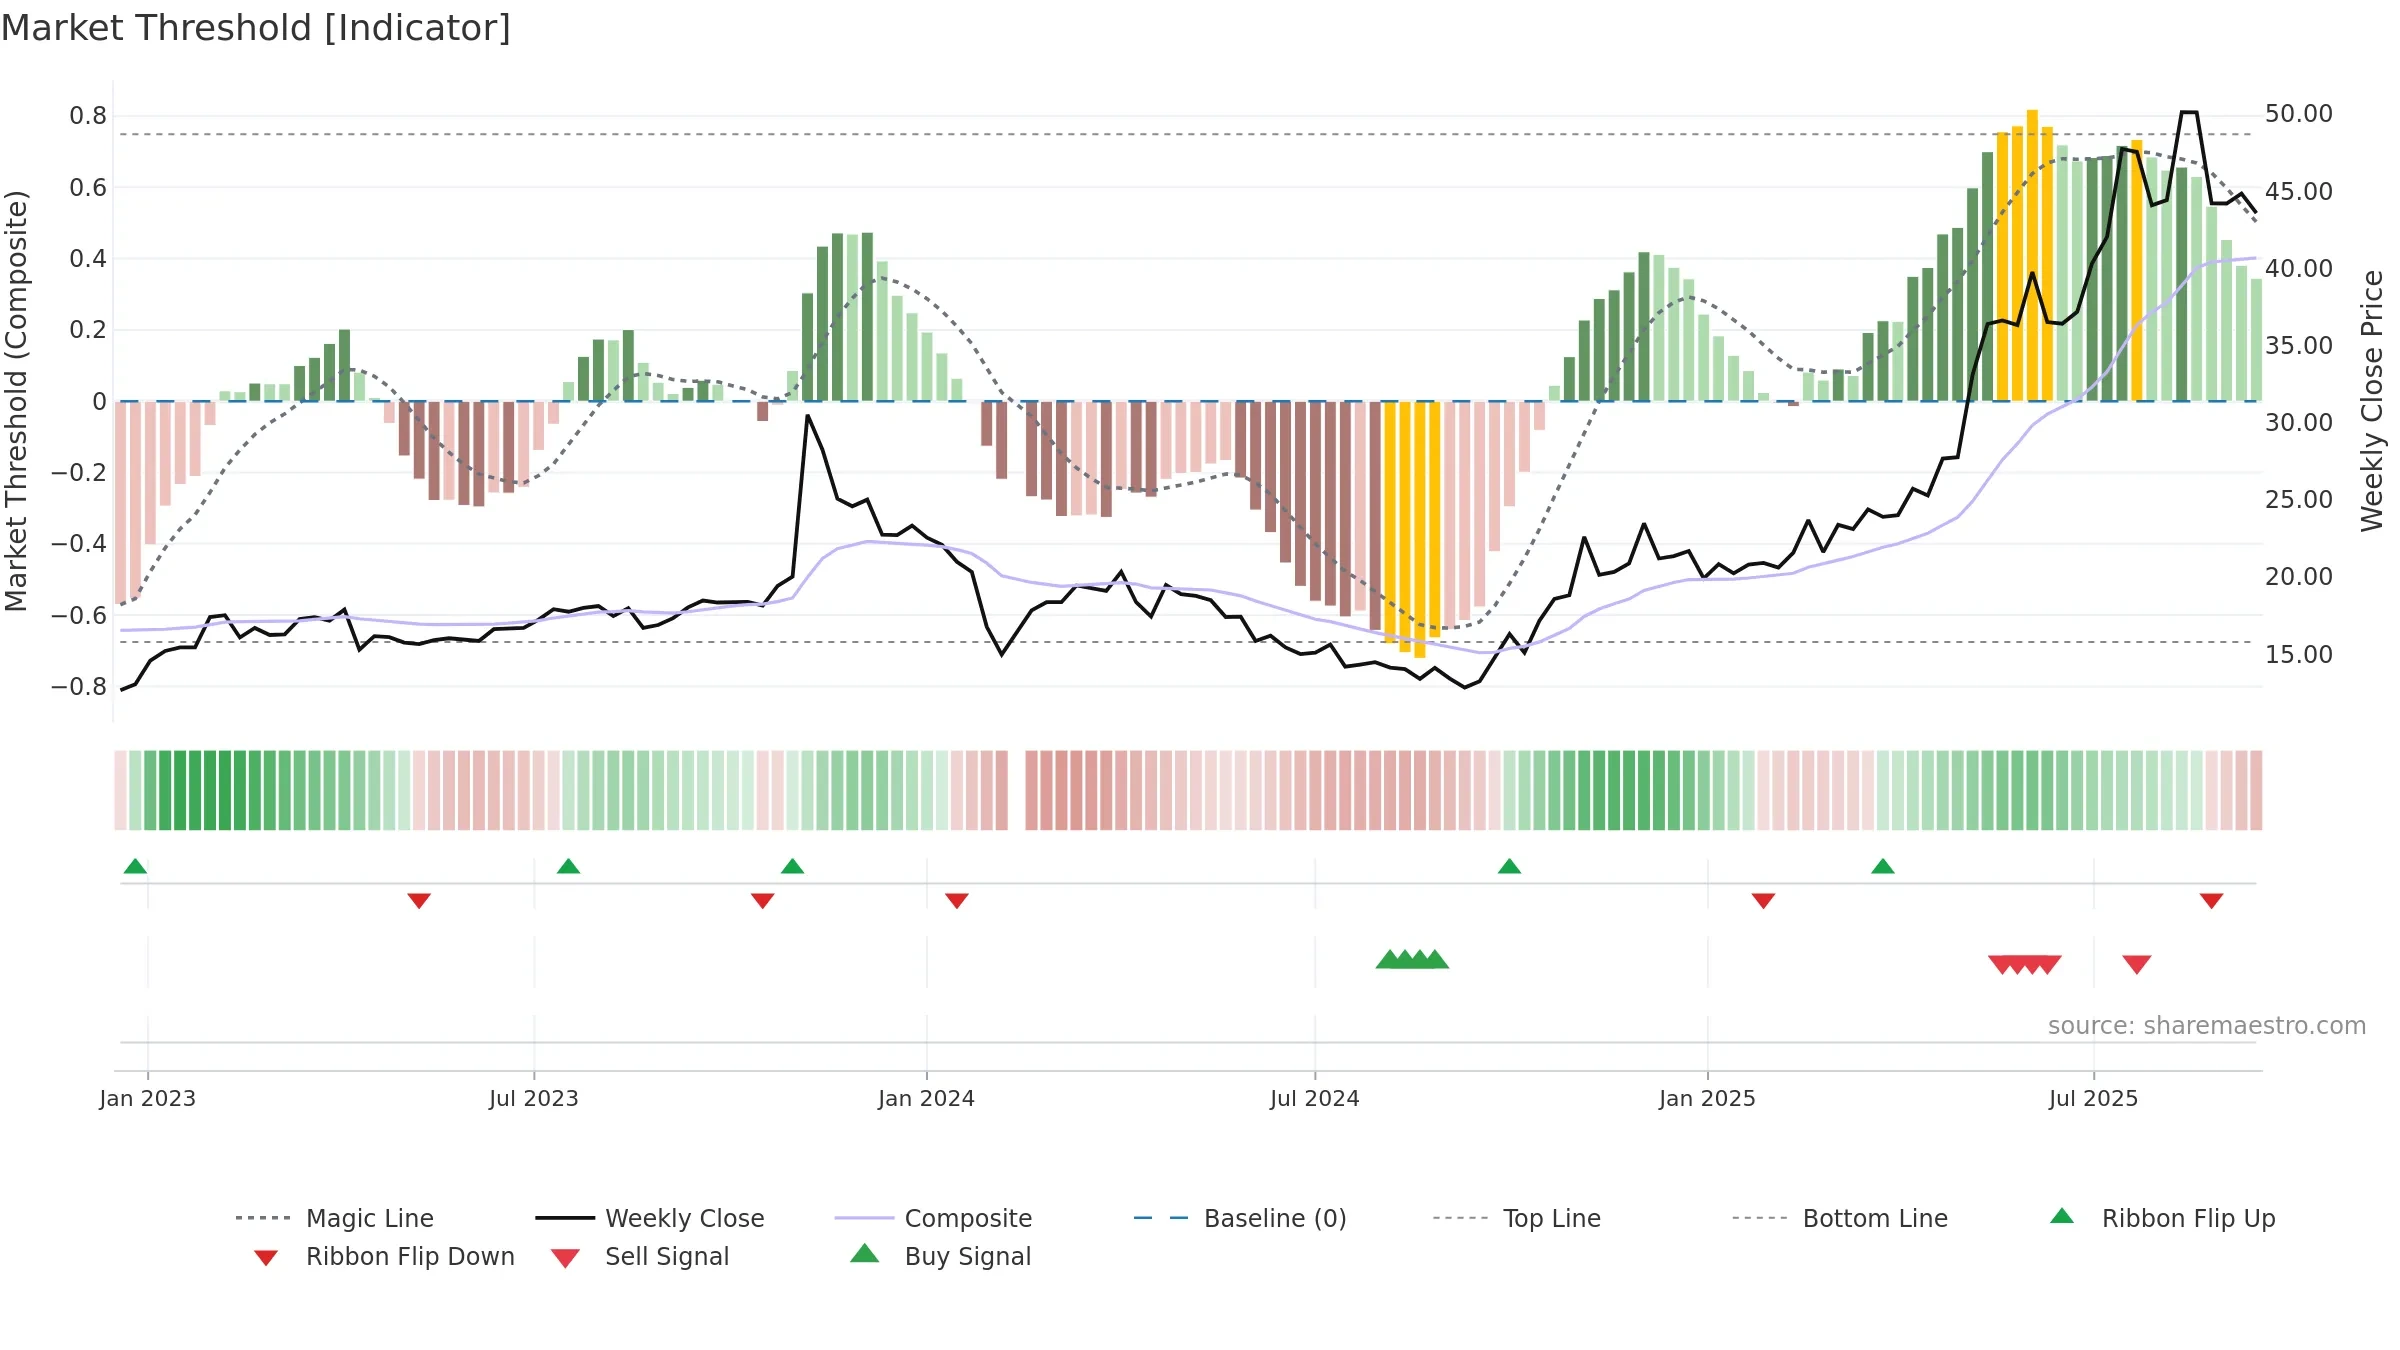Select the red flip-down triangle after Jul 2025
2400x1350 pixels.
2211,901
